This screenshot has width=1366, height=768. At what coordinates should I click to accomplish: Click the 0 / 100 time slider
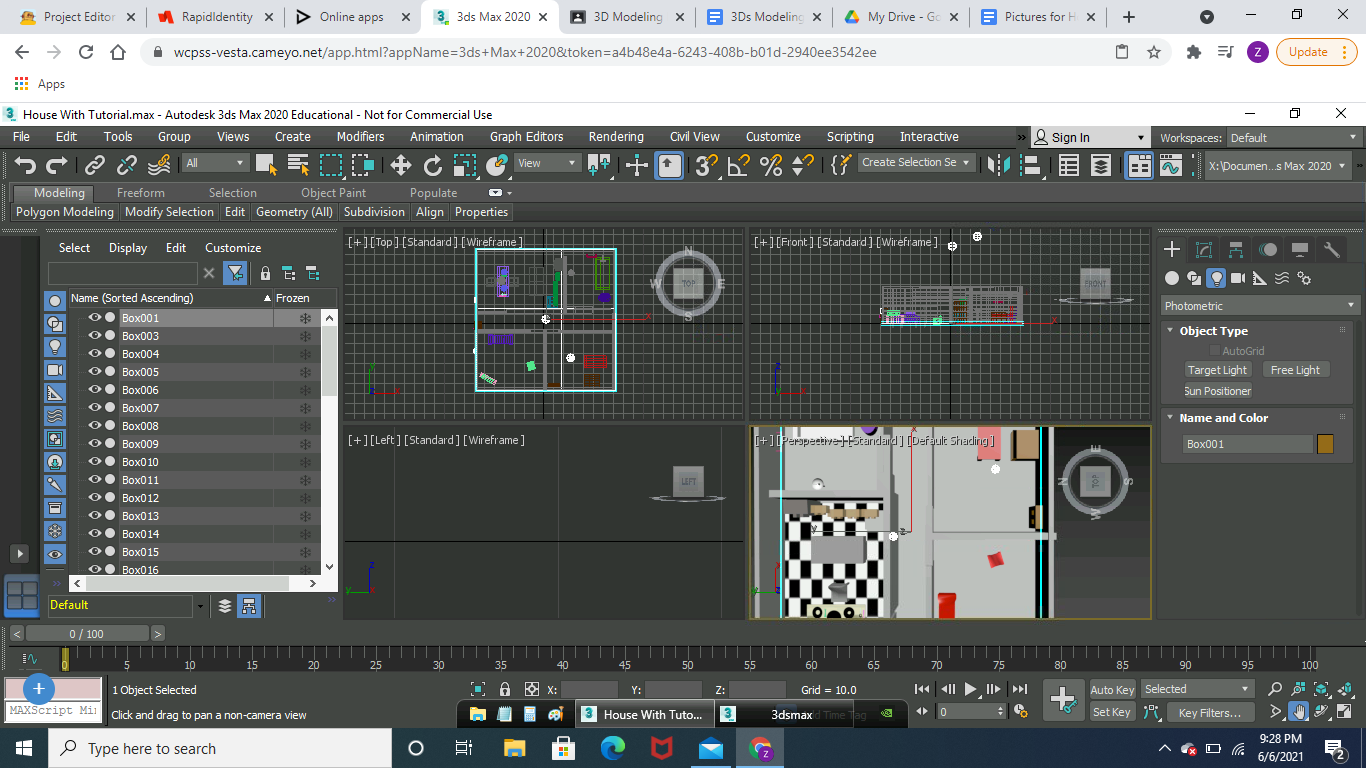point(86,633)
